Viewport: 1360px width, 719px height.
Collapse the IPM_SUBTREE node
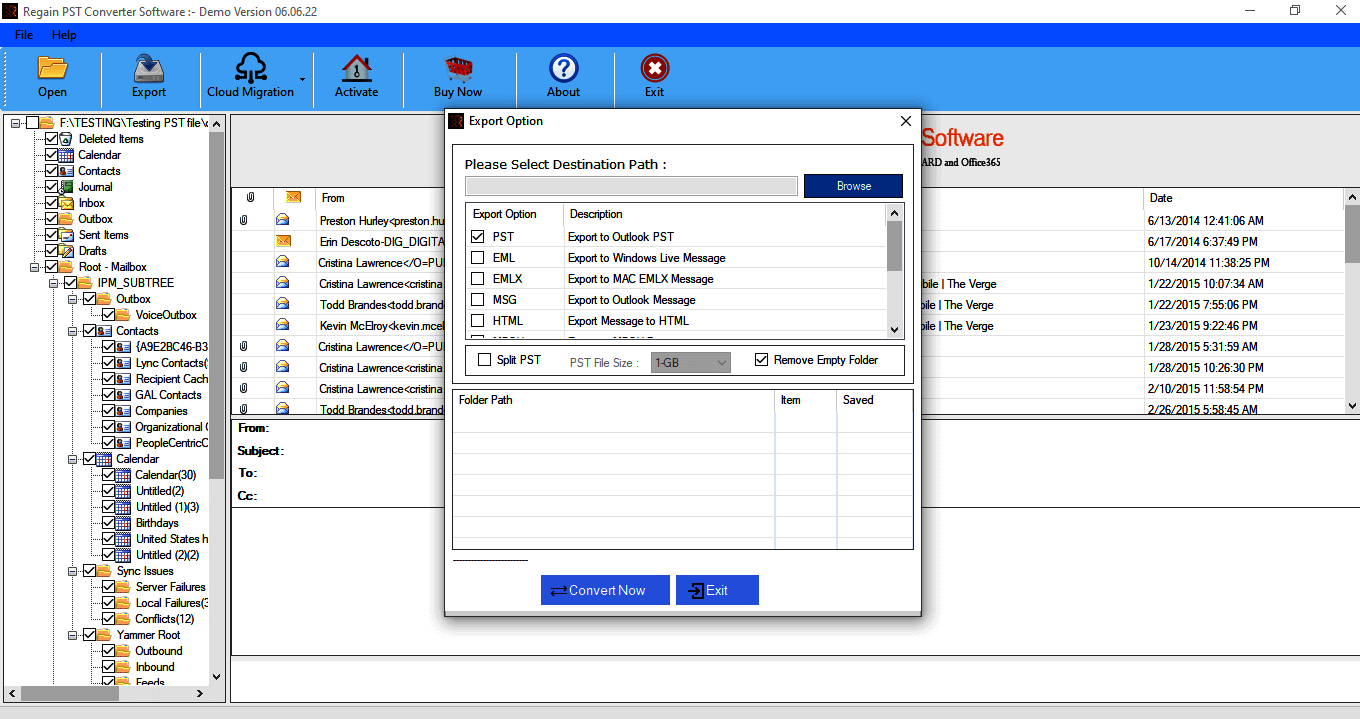[x=54, y=283]
